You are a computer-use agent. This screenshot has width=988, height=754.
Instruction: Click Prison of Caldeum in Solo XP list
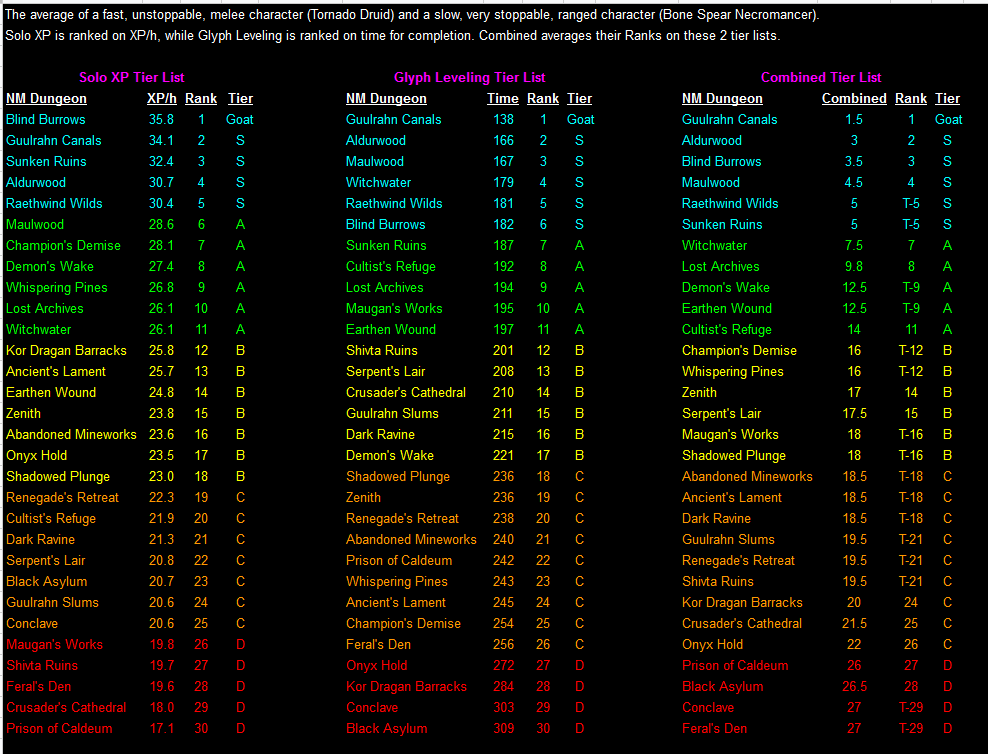[59, 728]
